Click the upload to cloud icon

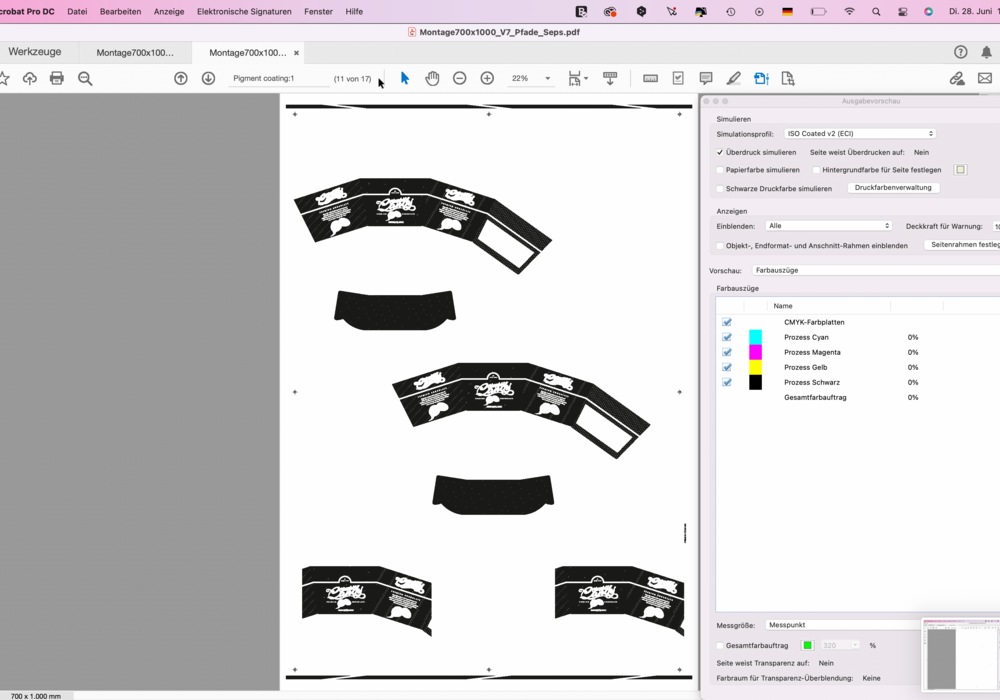[29, 78]
